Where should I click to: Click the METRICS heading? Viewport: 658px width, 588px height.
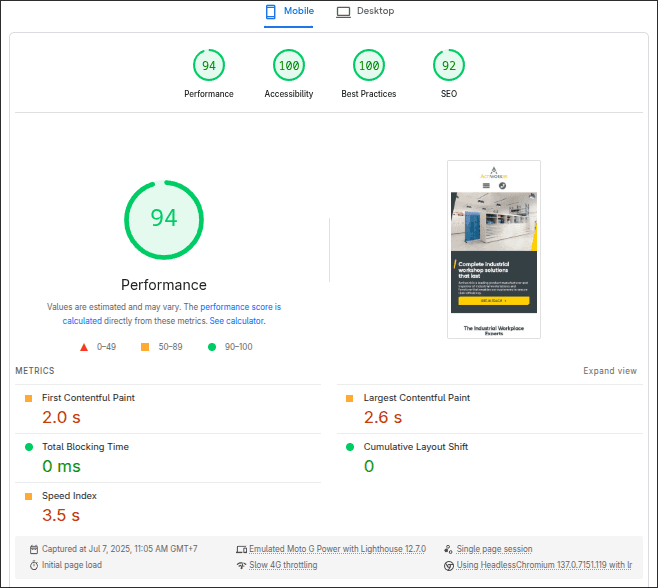coord(35,371)
